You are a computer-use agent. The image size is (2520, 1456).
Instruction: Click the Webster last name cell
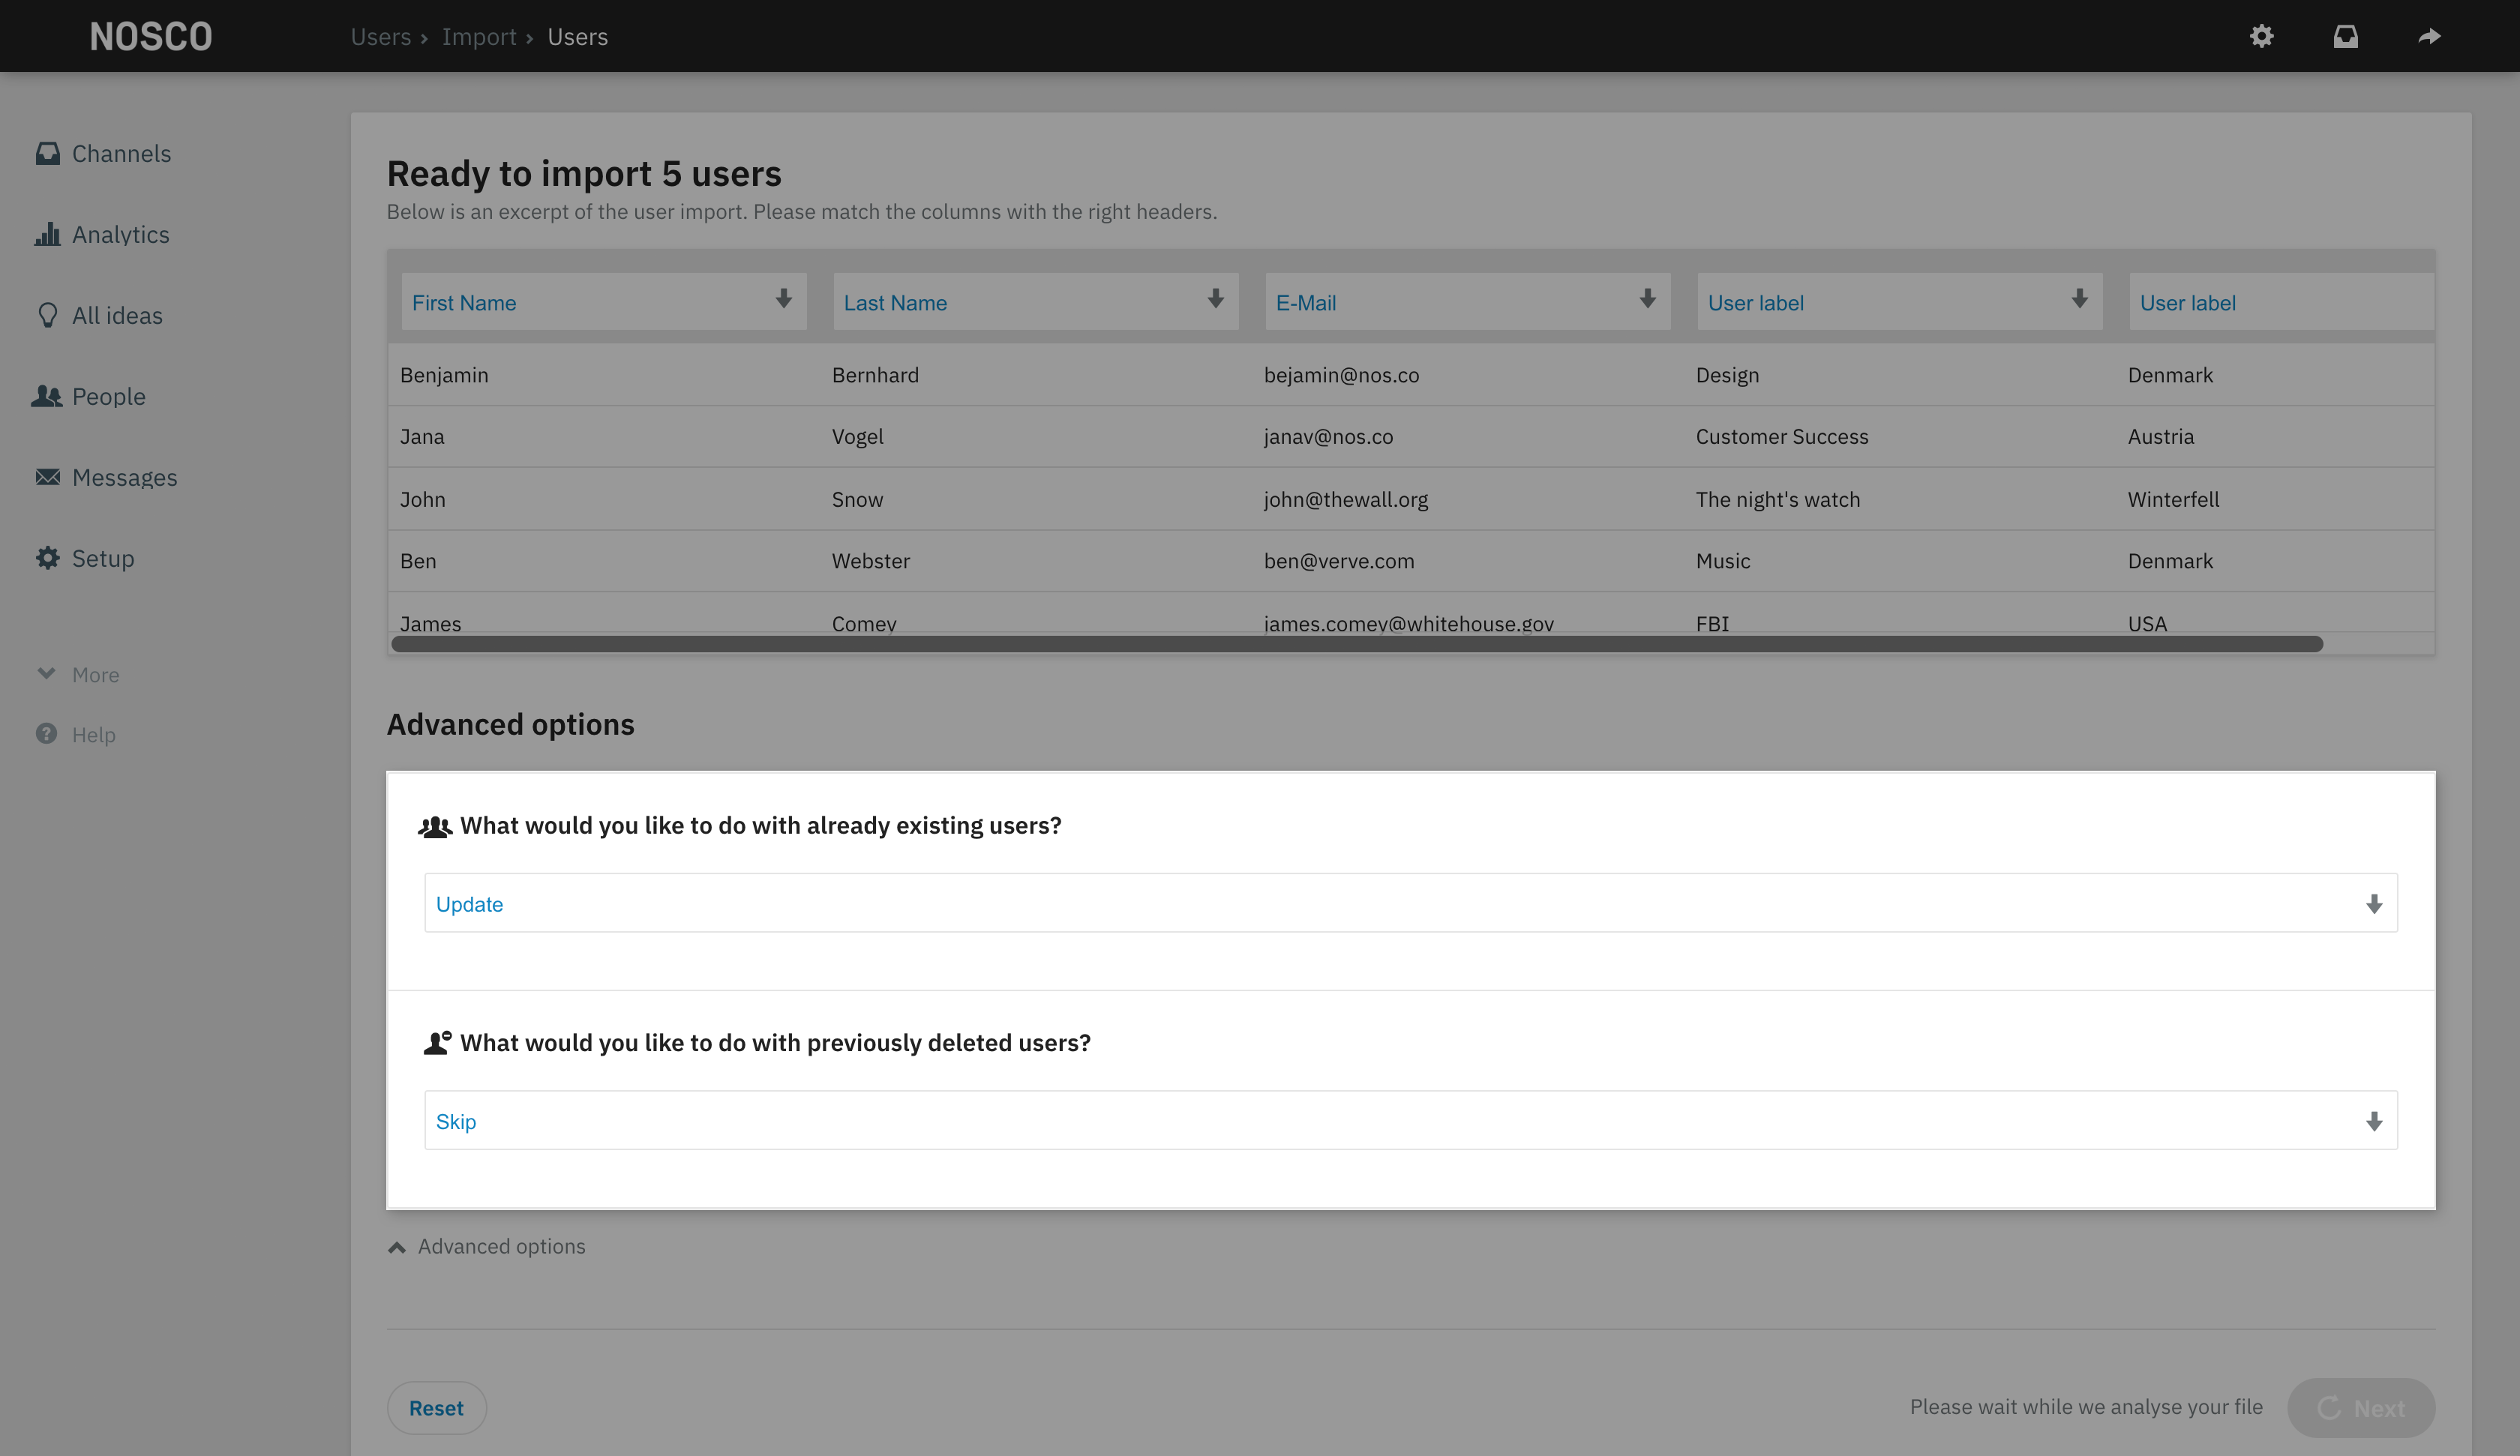(x=870, y=561)
